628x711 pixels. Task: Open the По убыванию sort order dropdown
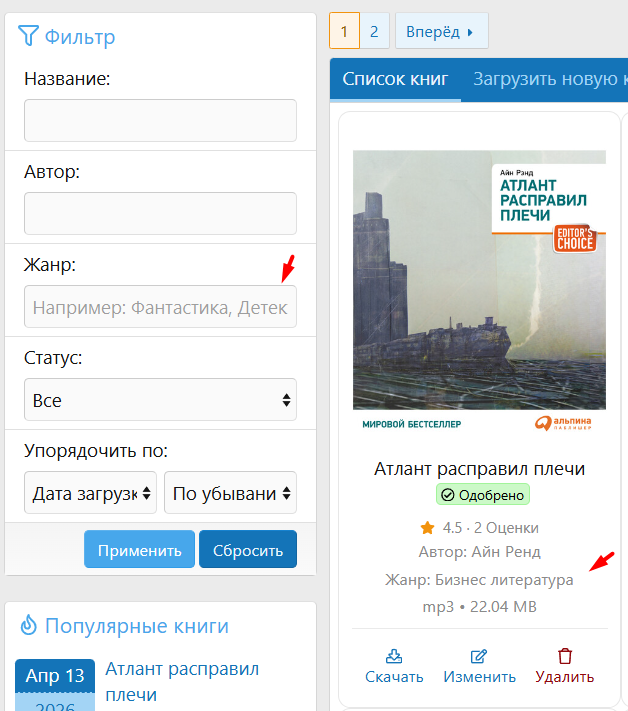point(230,492)
